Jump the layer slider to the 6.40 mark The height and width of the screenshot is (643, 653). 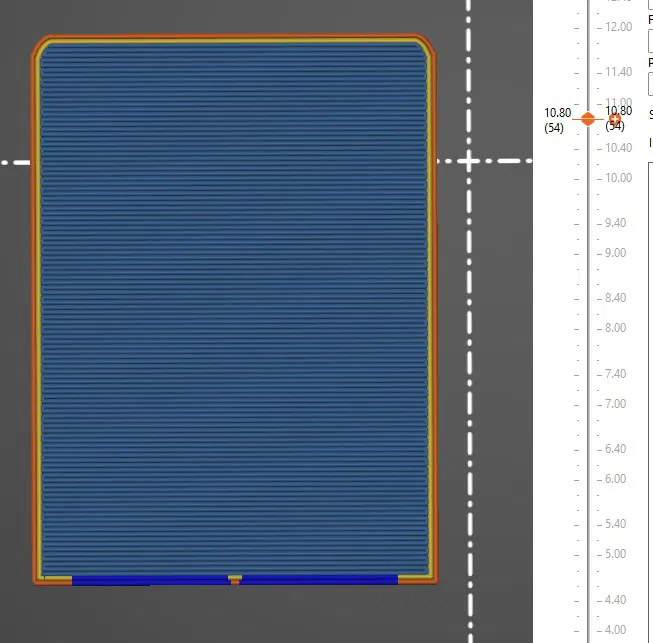click(x=616, y=449)
